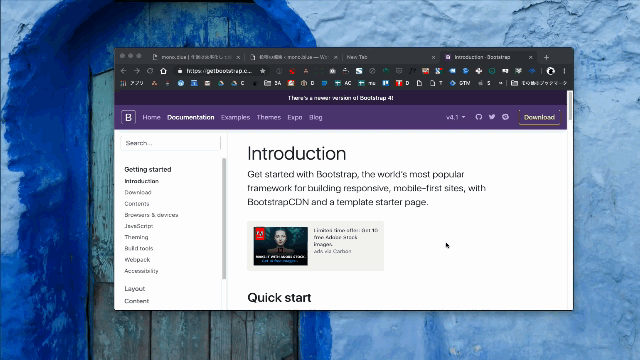Open Chrome's three-dot menu

564,71
